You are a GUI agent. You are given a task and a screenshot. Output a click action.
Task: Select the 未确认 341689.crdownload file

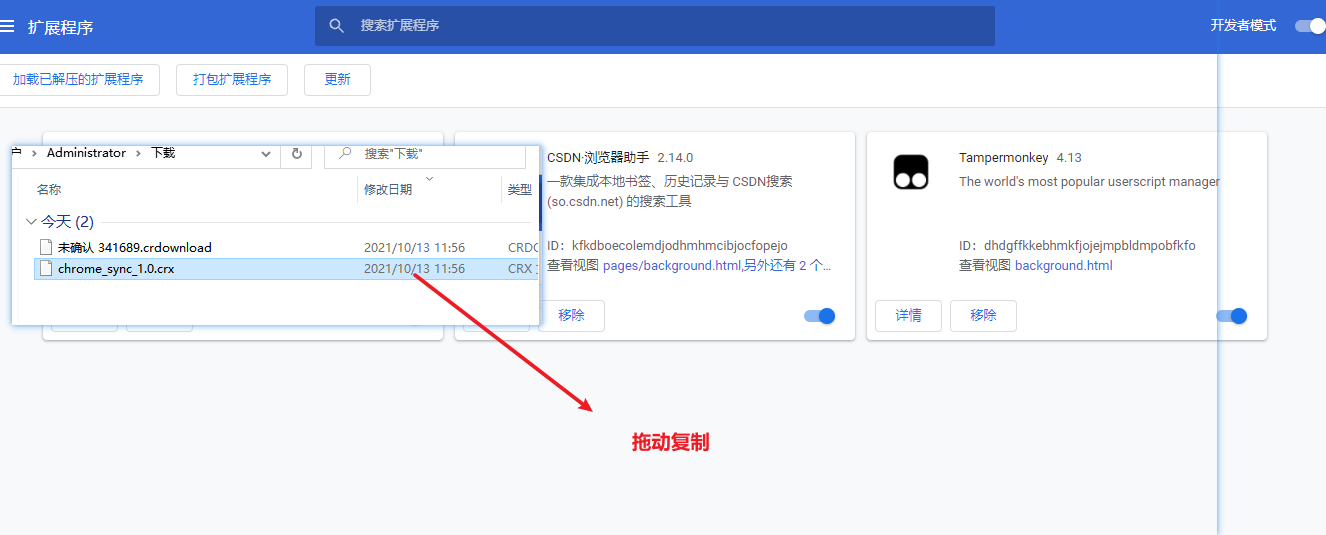[x=135, y=247]
